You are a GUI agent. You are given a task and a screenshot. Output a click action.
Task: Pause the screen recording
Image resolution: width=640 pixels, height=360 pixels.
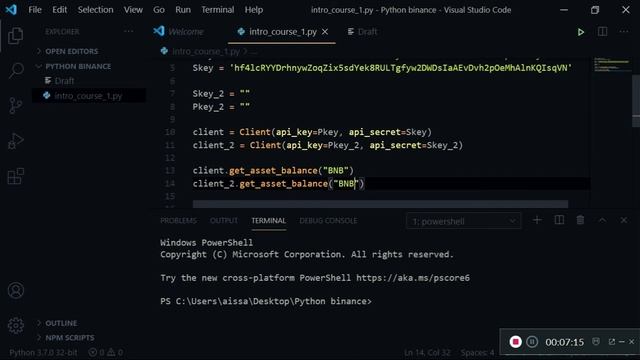click(532, 342)
